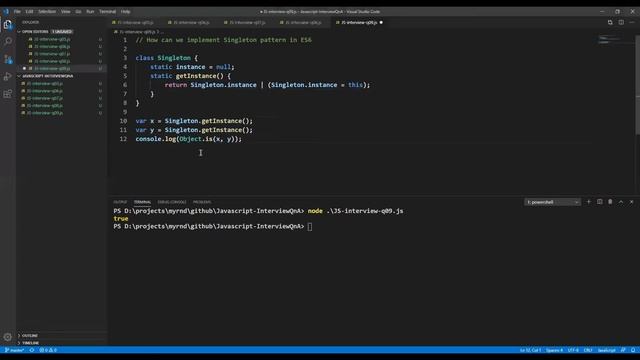The width and height of the screenshot is (640, 360).
Task: Open errors and warnings count in status bar
Action: tap(48, 350)
